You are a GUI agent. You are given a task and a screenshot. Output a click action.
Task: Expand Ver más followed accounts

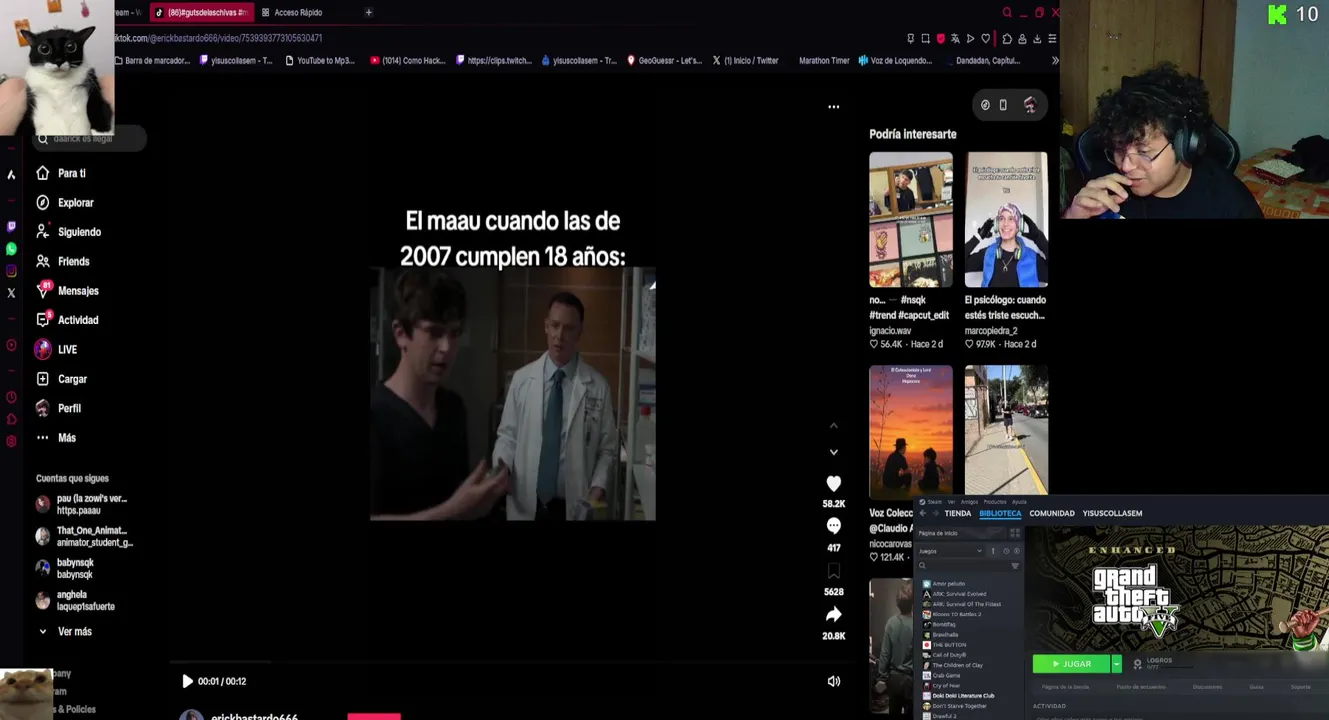pos(64,632)
